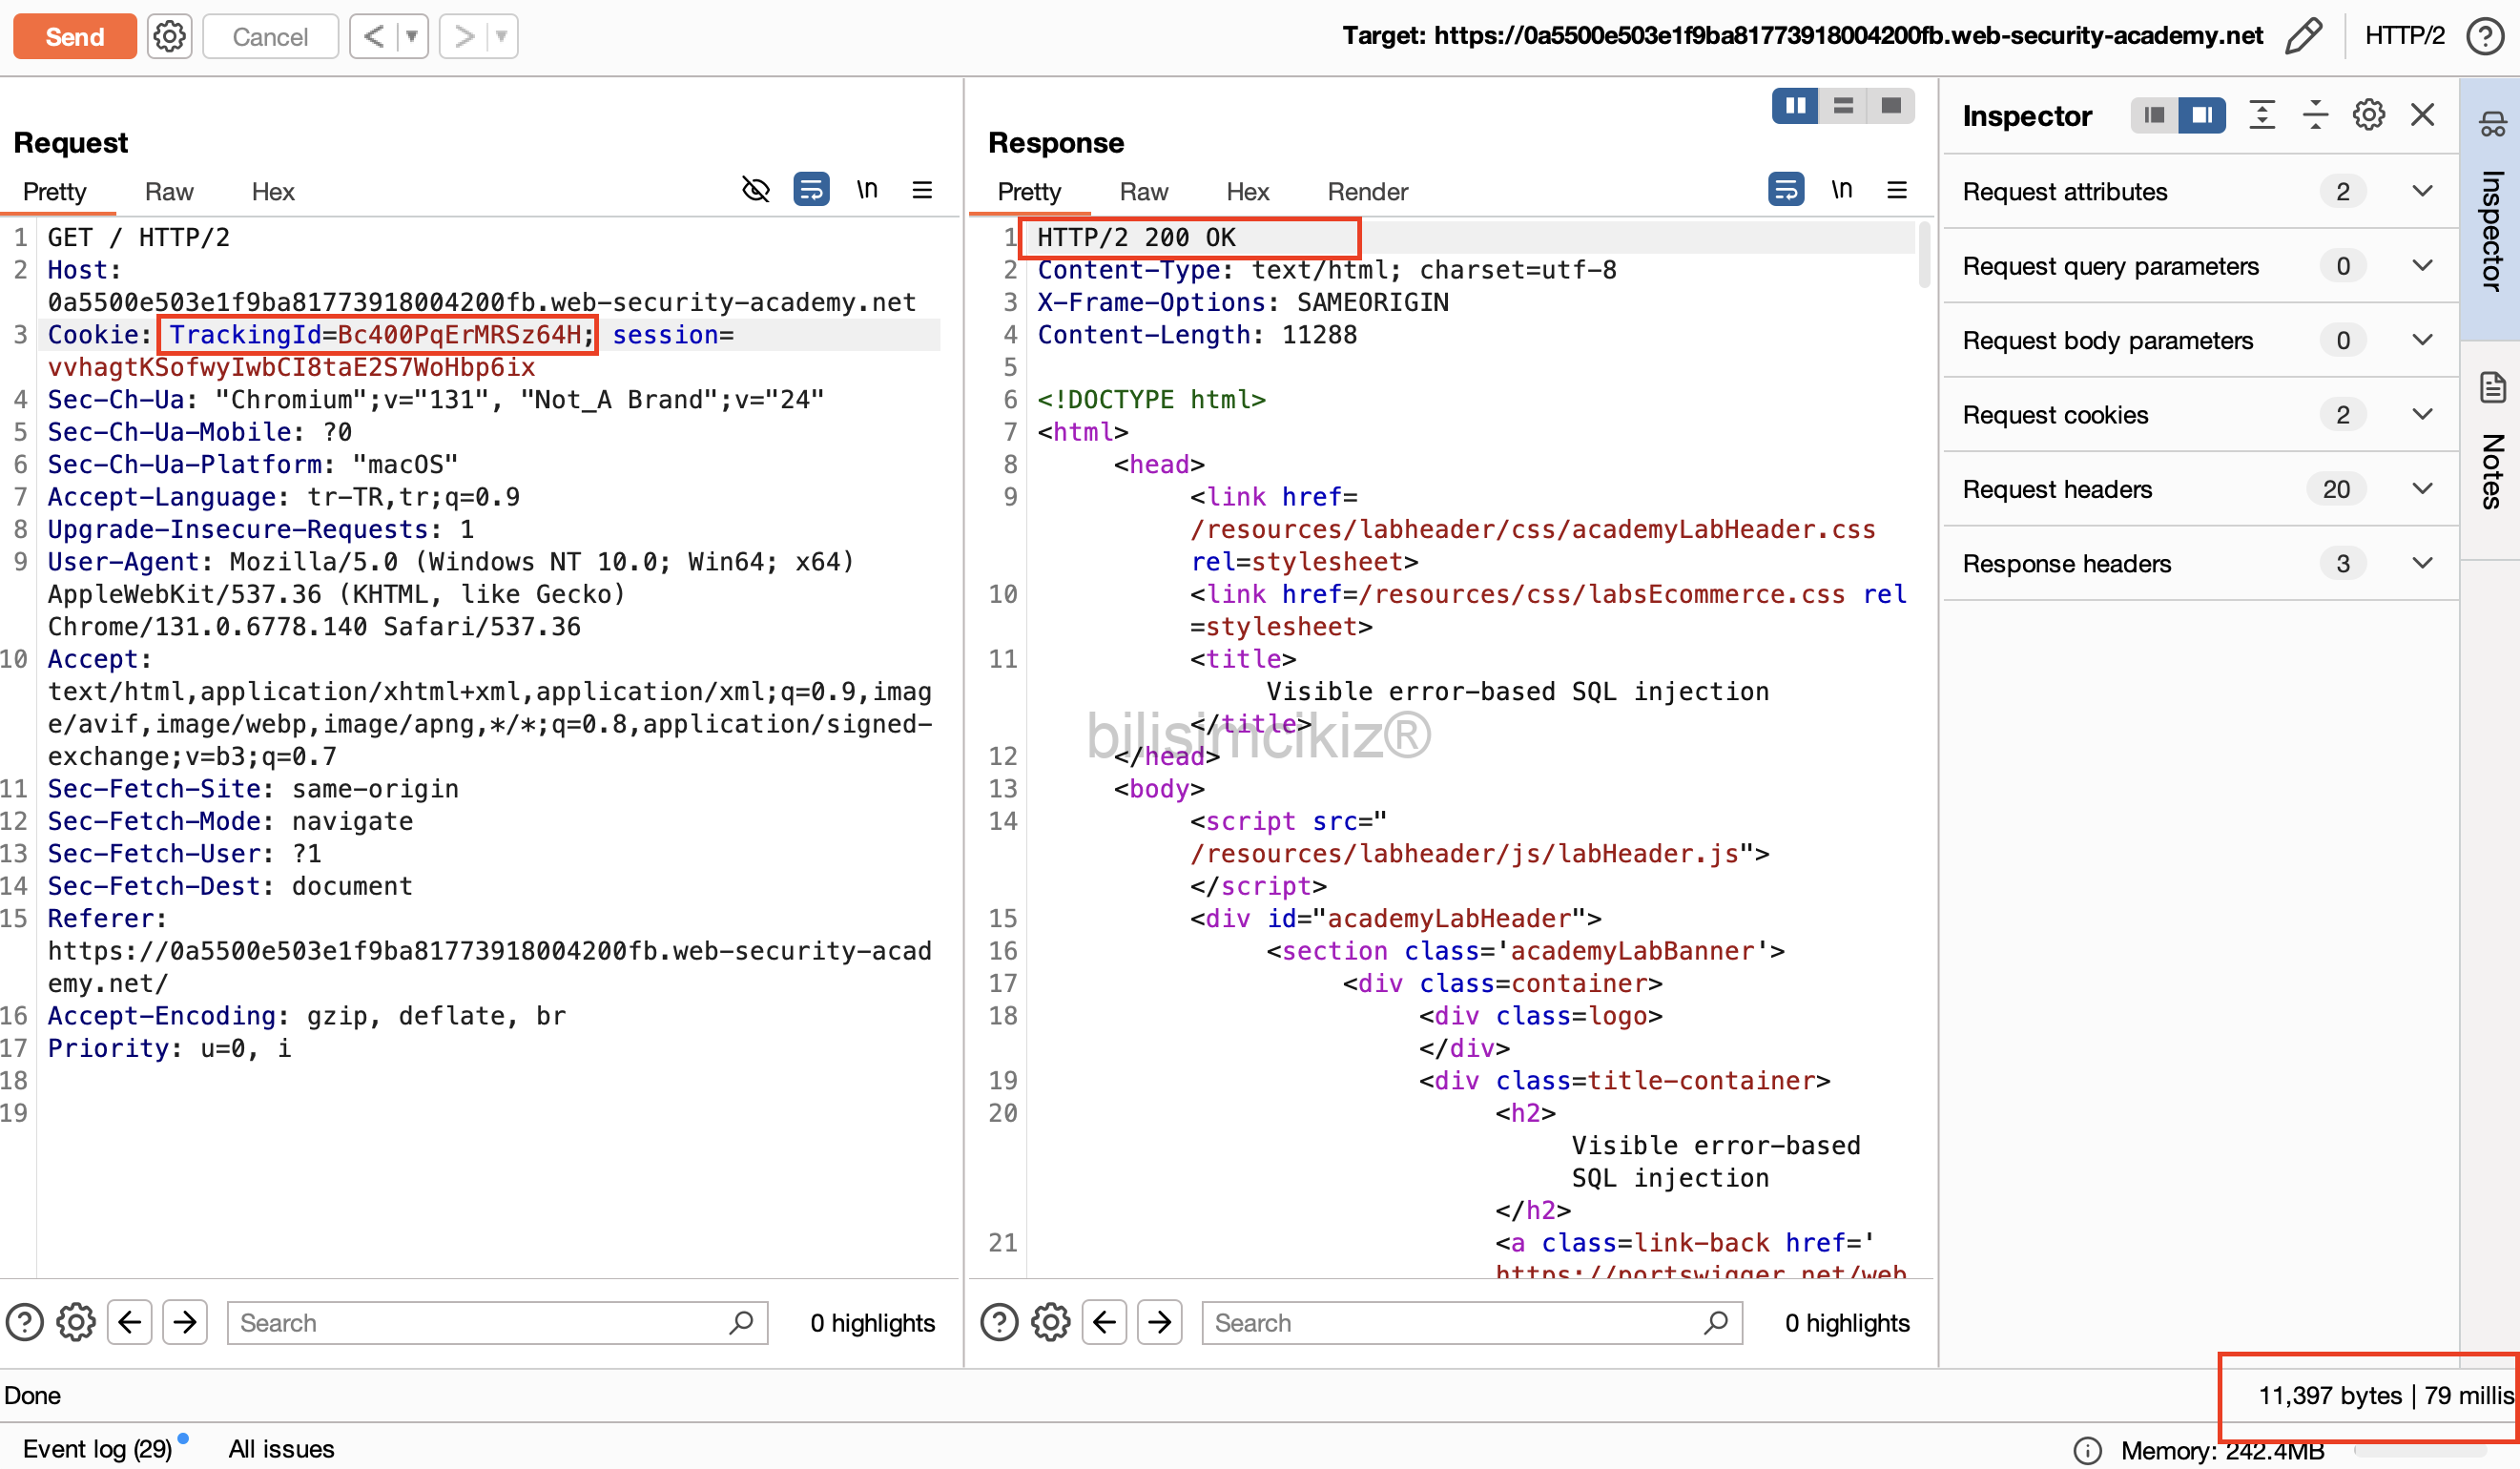
Task: Open All issues in status bar
Action: coord(281,1448)
